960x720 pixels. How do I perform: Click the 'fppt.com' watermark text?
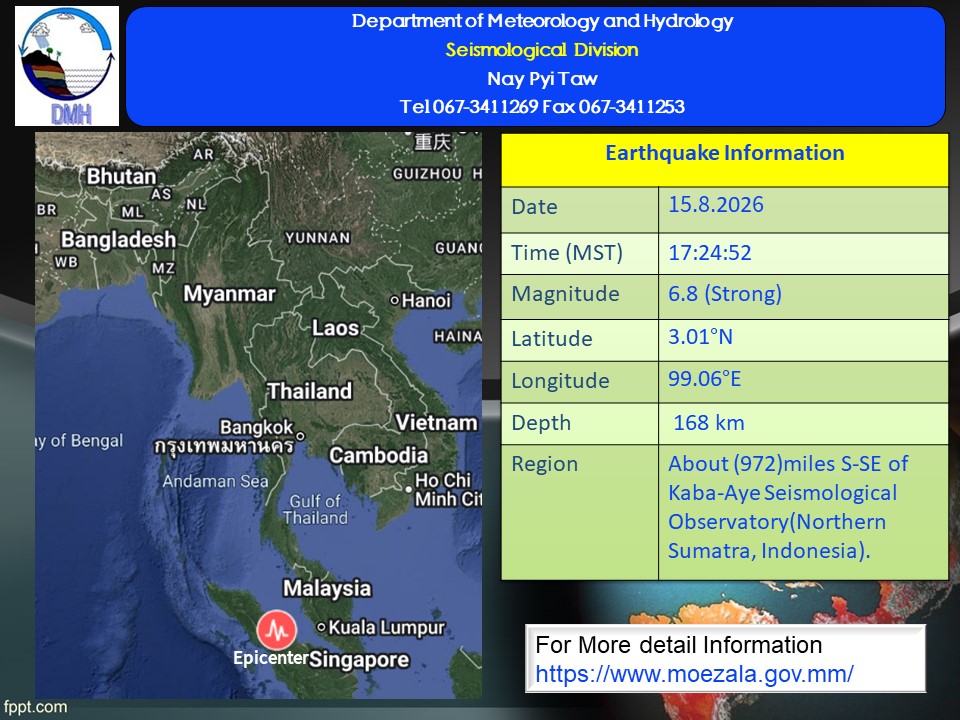click(x=35, y=707)
